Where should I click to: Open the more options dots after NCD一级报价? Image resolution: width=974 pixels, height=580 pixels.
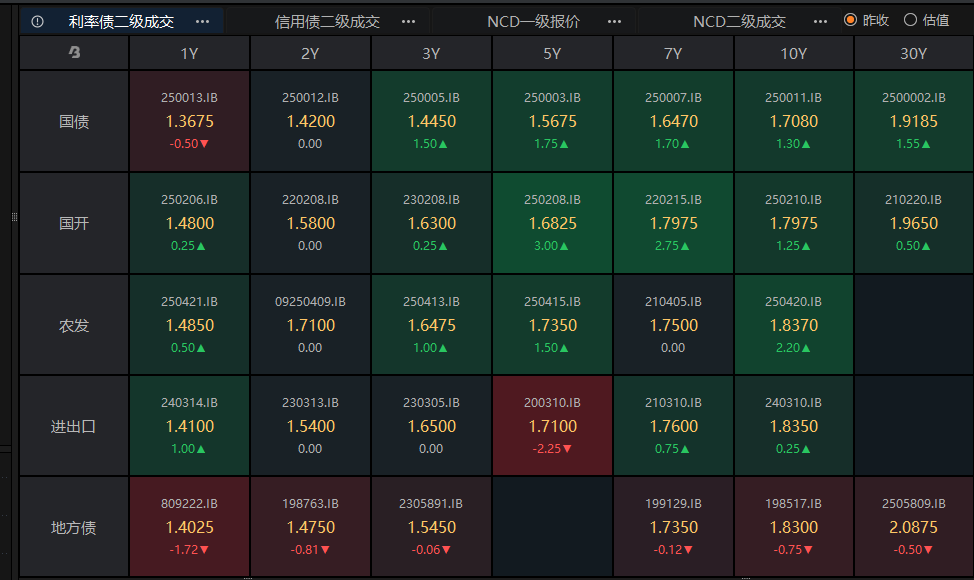614,21
